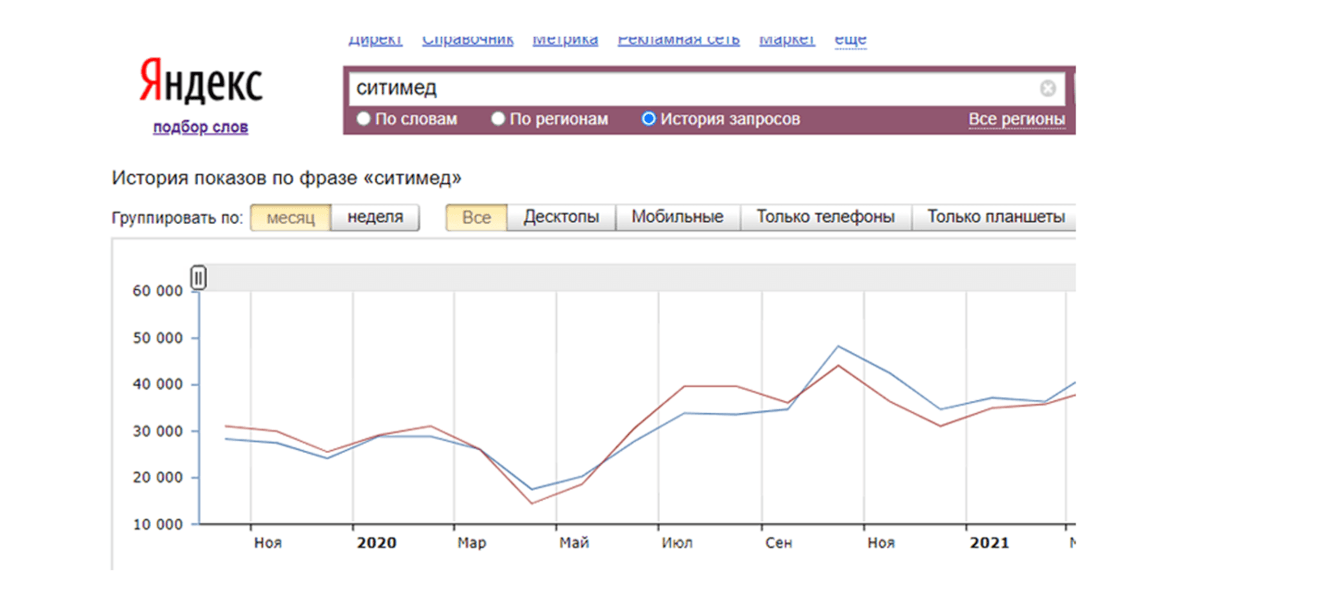
Task: Click the 20 000 axis value
Action: coord(158,478)
